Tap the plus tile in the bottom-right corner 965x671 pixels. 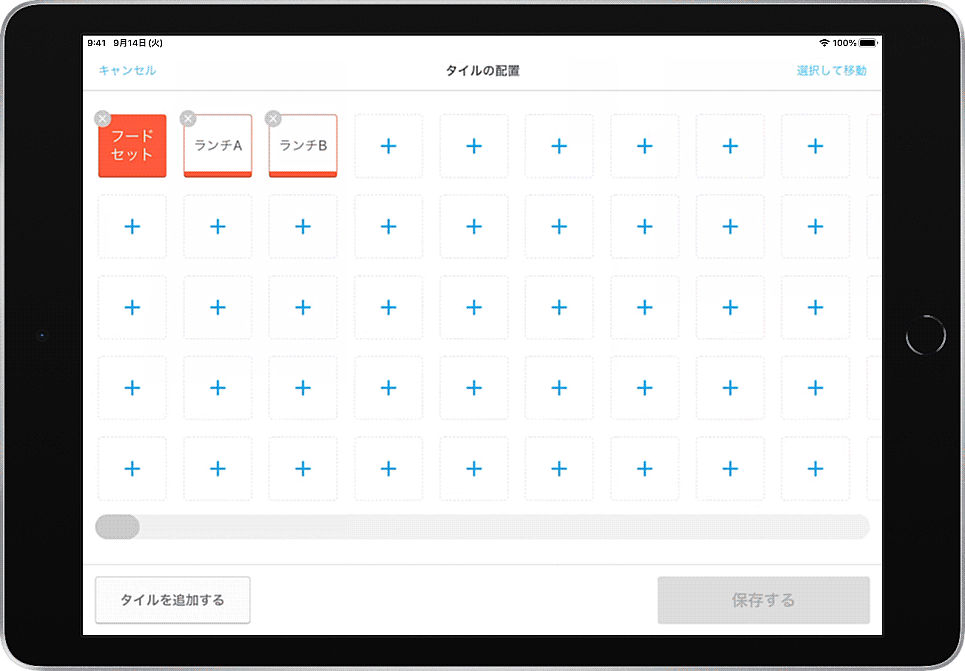[x=815, y=468]
